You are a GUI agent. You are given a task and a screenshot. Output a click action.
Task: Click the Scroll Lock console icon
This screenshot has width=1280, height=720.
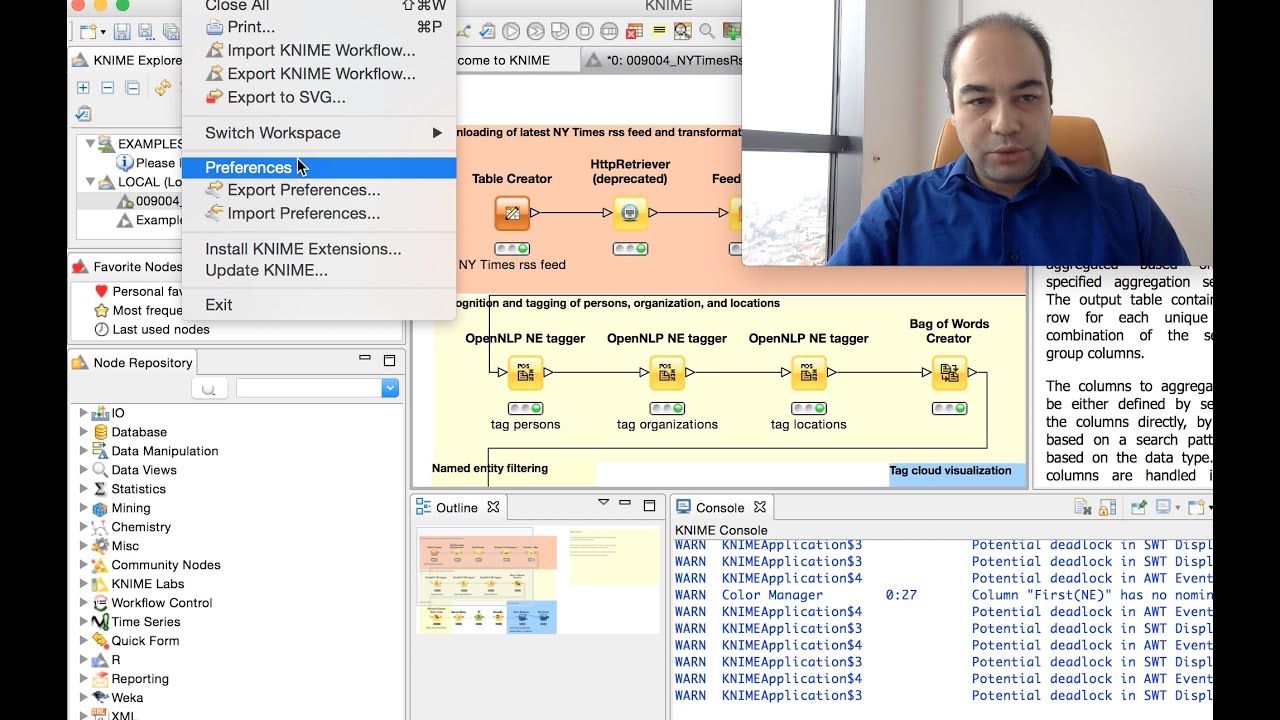(1107, 508)
